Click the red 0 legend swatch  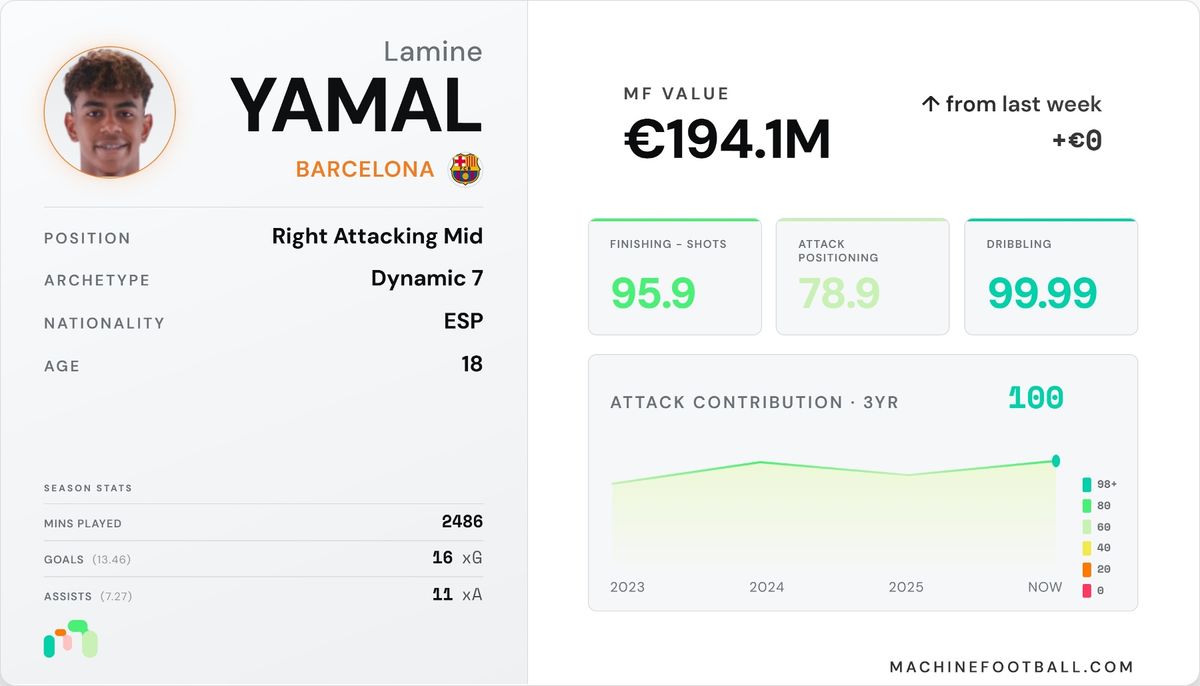point(1087,590)
